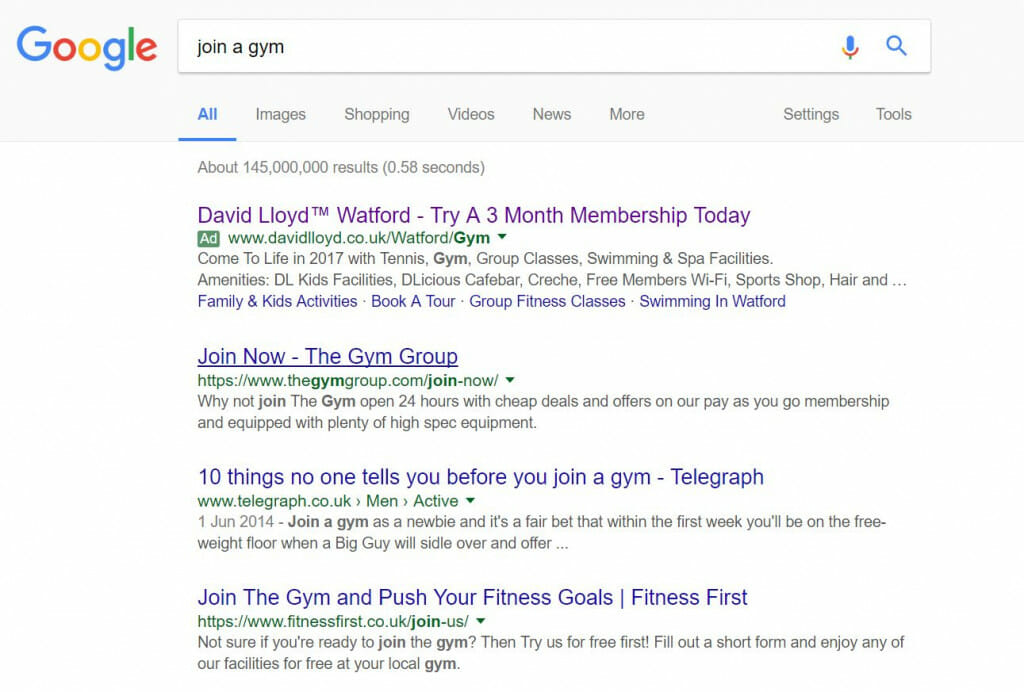Viewport: 1024px width, 692px height.
Task: Open Family & Kids Activities sitelink
Action: 278,301
